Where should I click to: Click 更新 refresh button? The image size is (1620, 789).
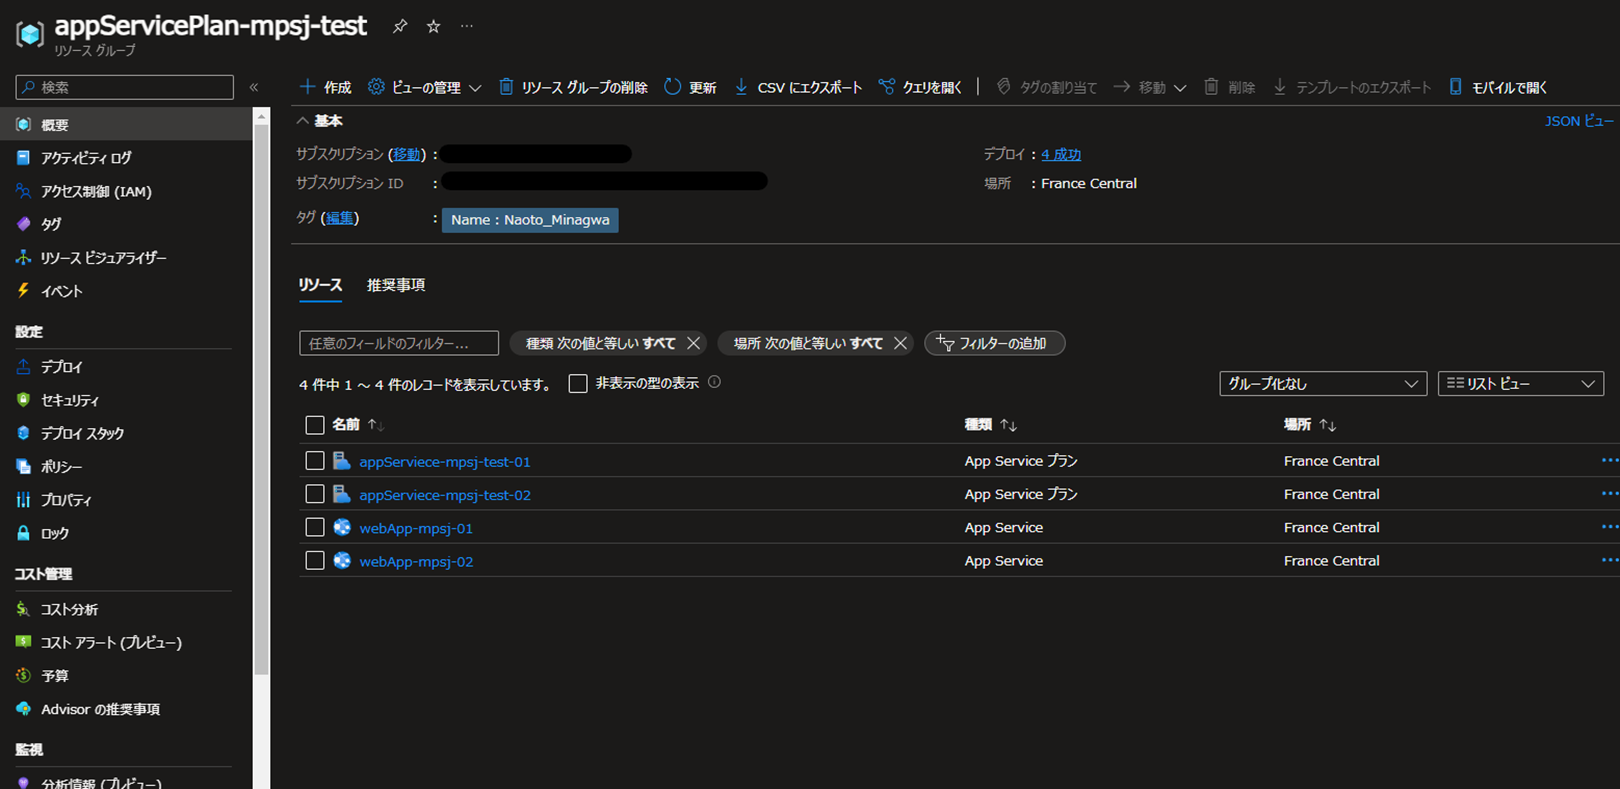(690, 87)
